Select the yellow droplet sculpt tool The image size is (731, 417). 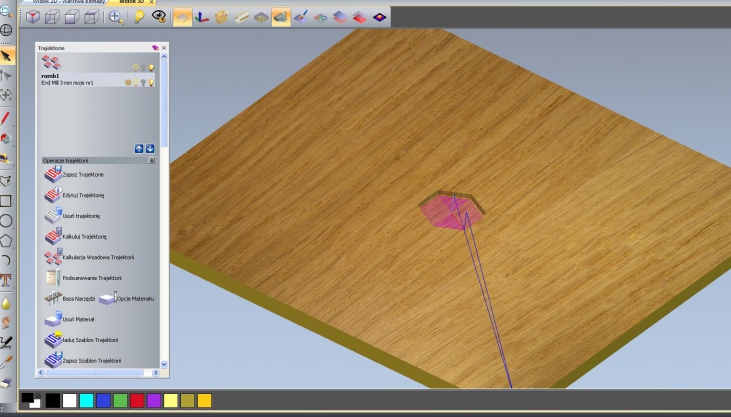pos(6,304)
